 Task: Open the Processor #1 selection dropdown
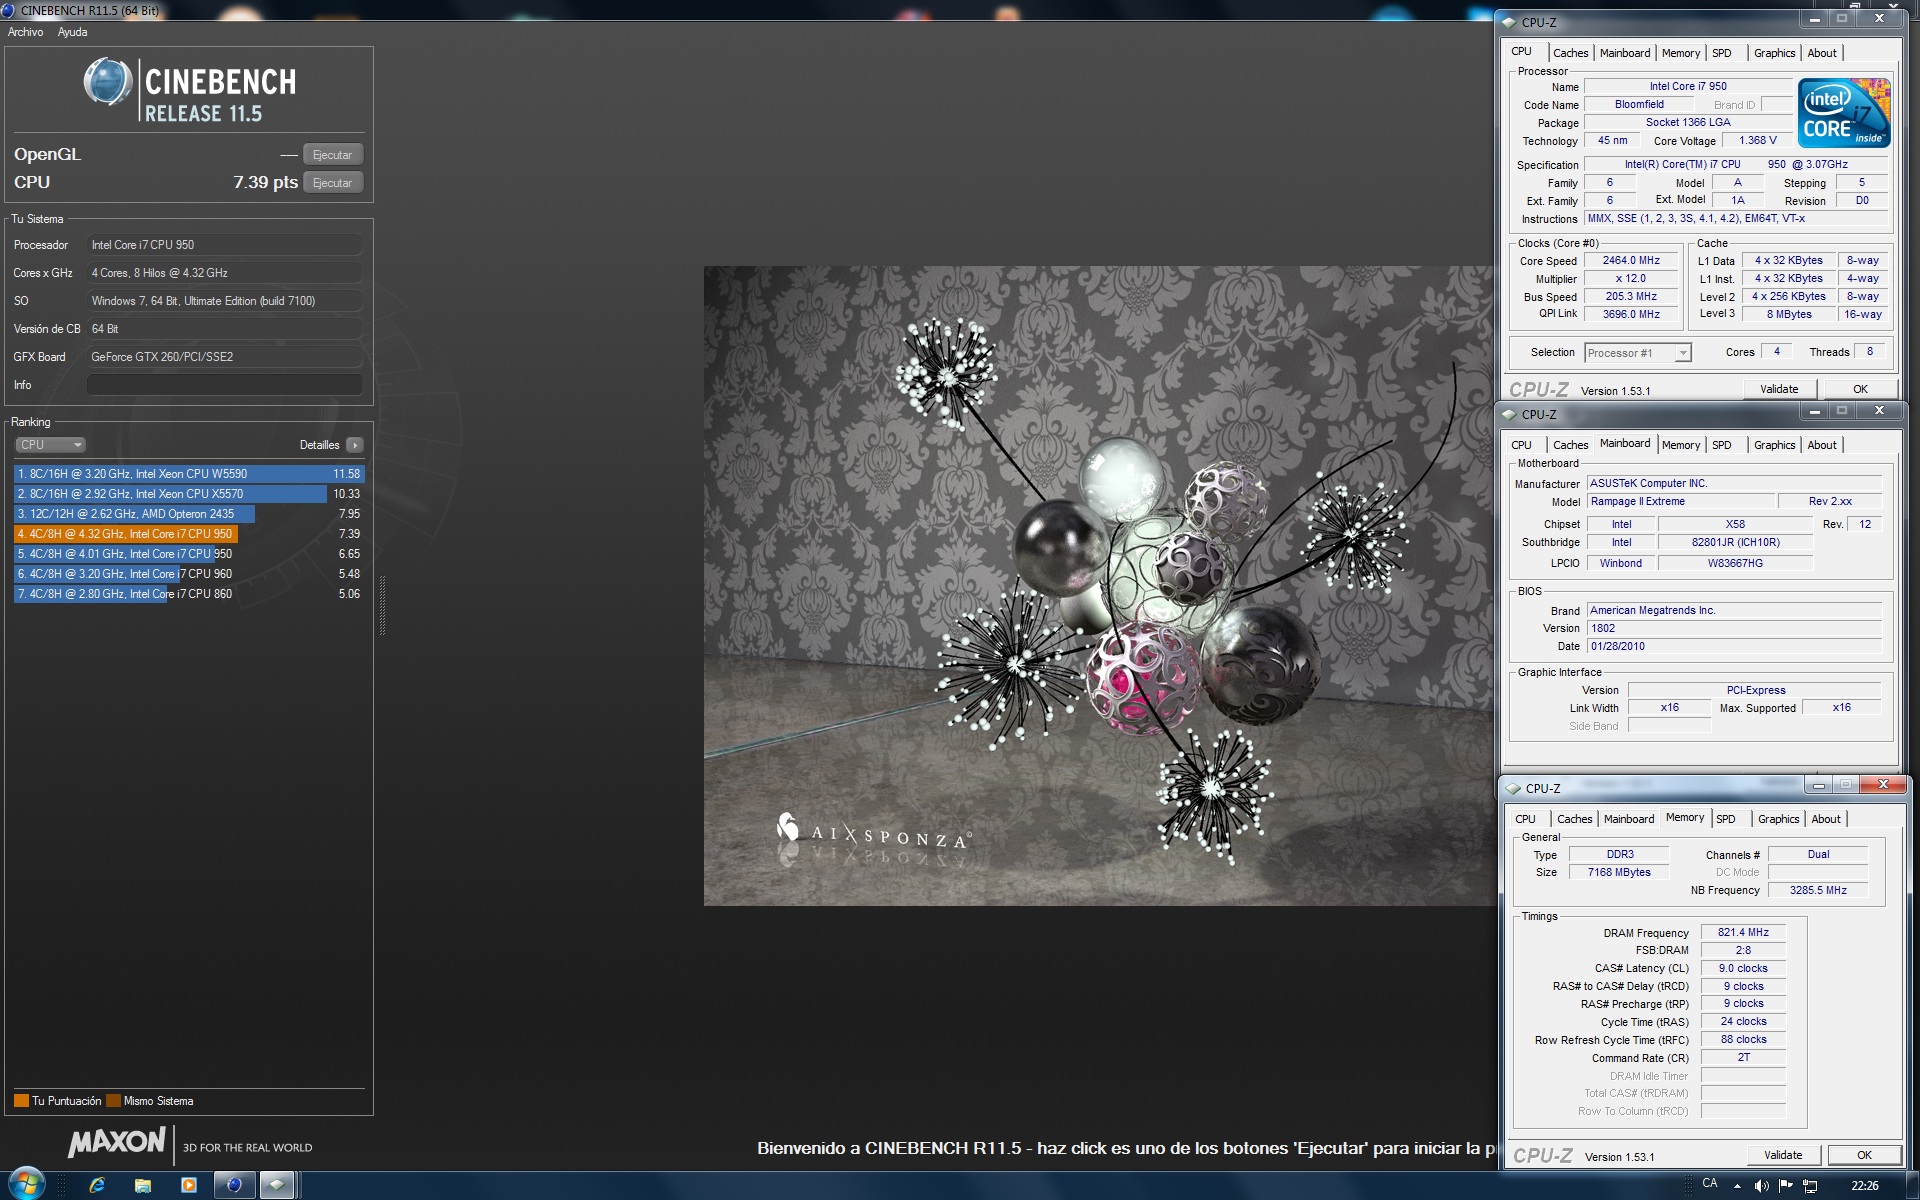1637,353
